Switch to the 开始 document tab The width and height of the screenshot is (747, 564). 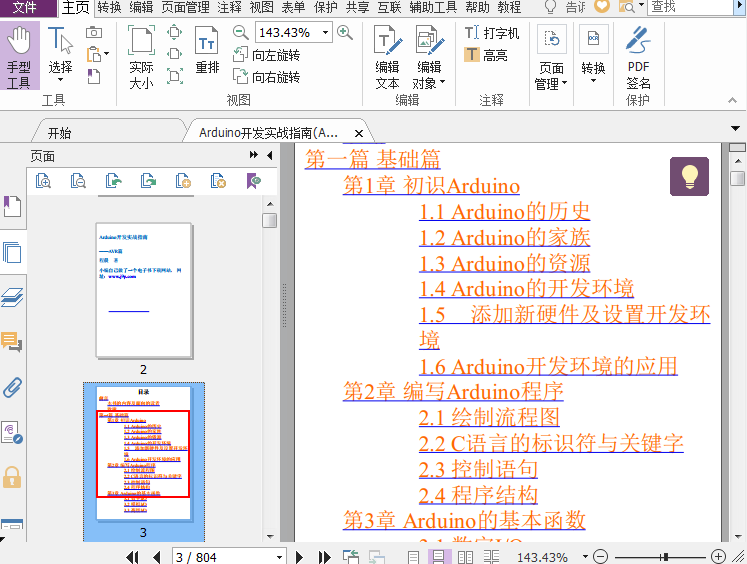coord(60,133)
